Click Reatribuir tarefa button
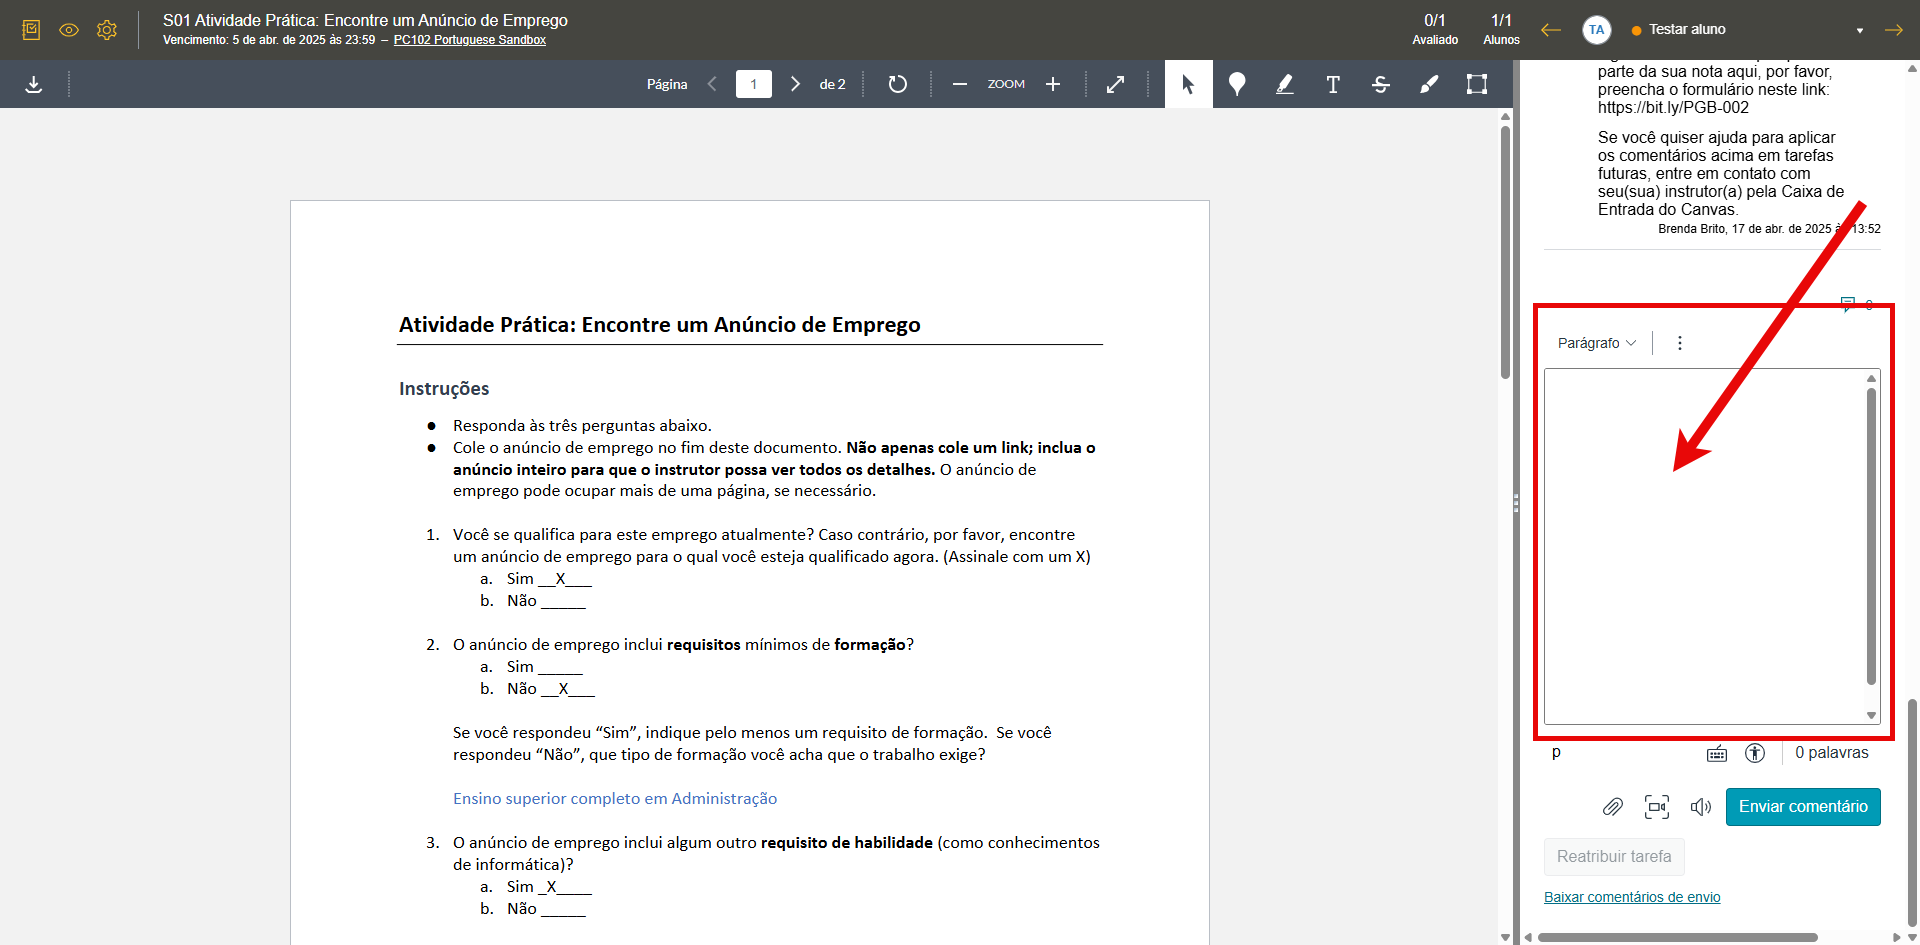Image resolution: width=1920 pixels, height=945 pixels. (x=1614, y=857)
